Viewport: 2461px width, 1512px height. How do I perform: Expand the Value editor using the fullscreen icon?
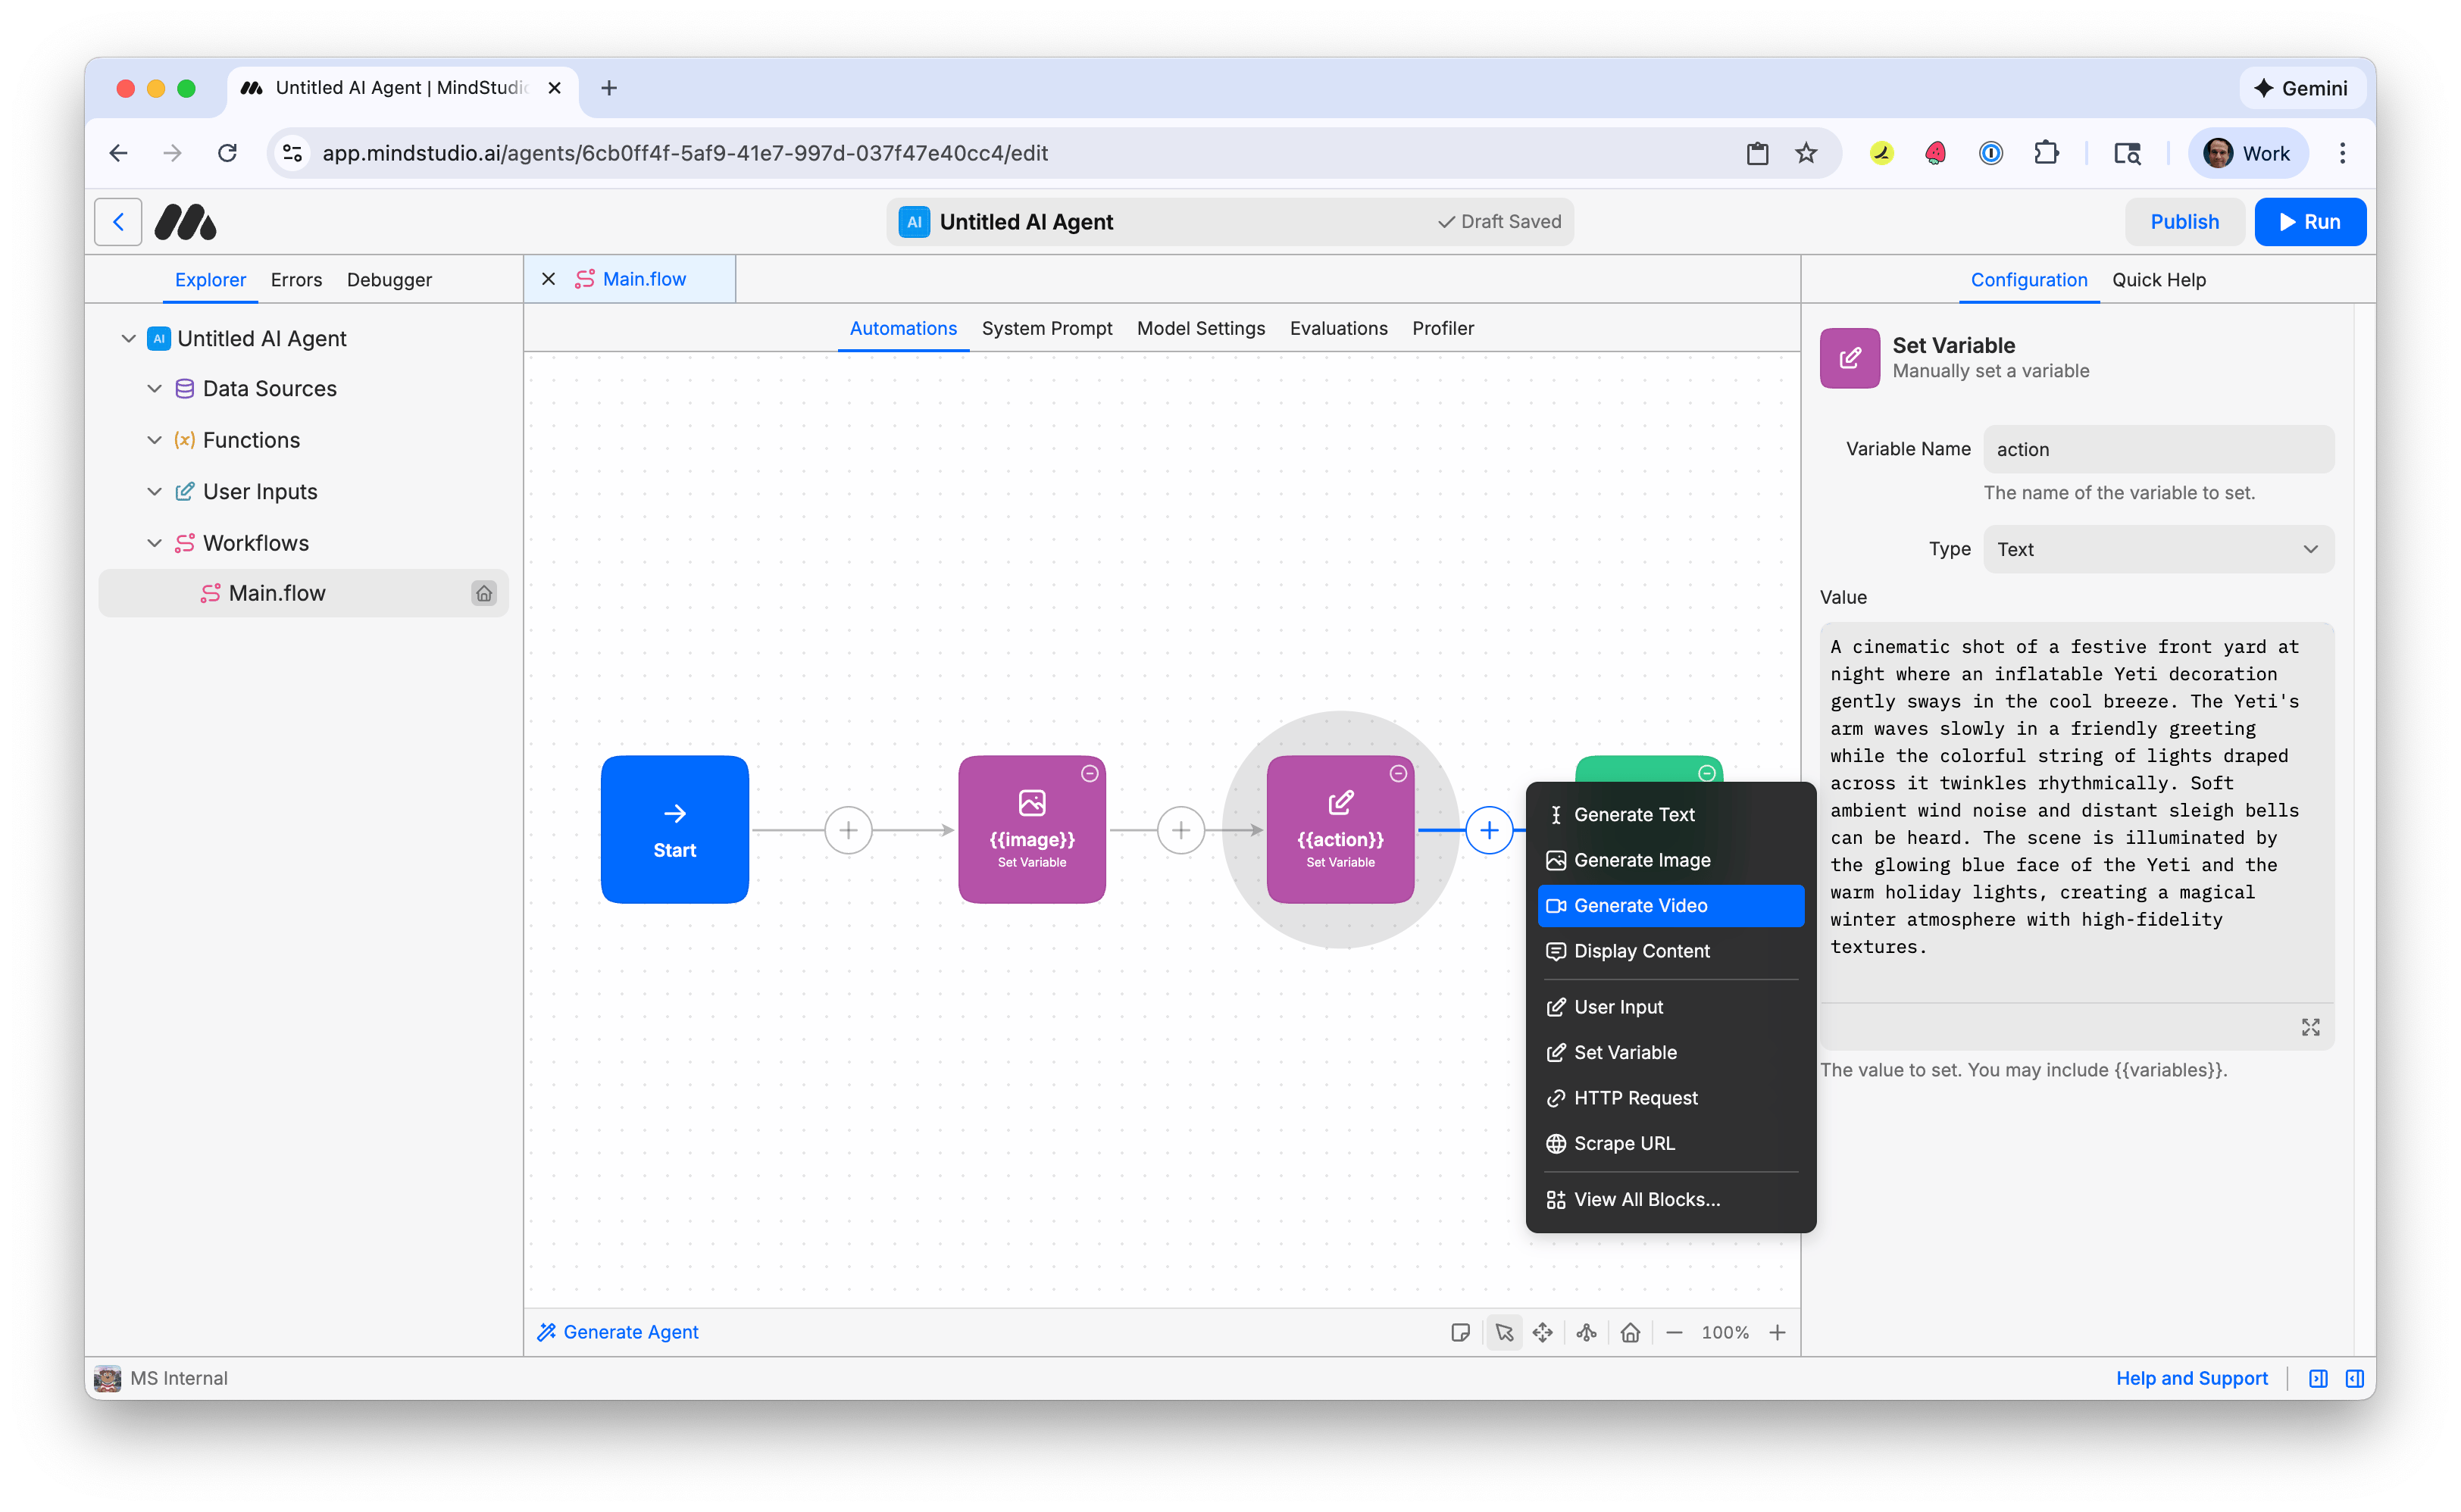2310,1027
